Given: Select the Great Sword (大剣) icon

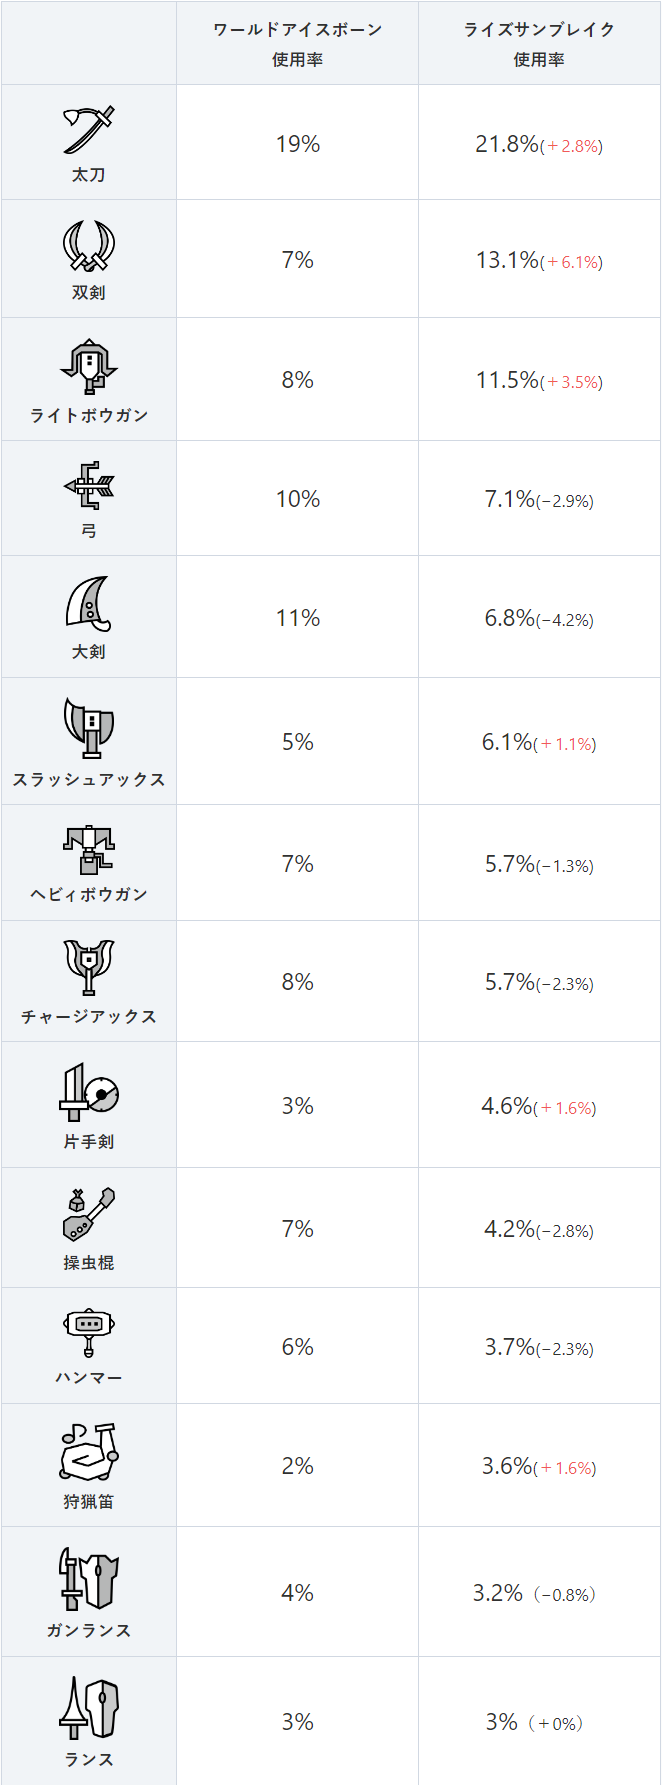Looking at the screenshot, I should click(x=89, y=604).
